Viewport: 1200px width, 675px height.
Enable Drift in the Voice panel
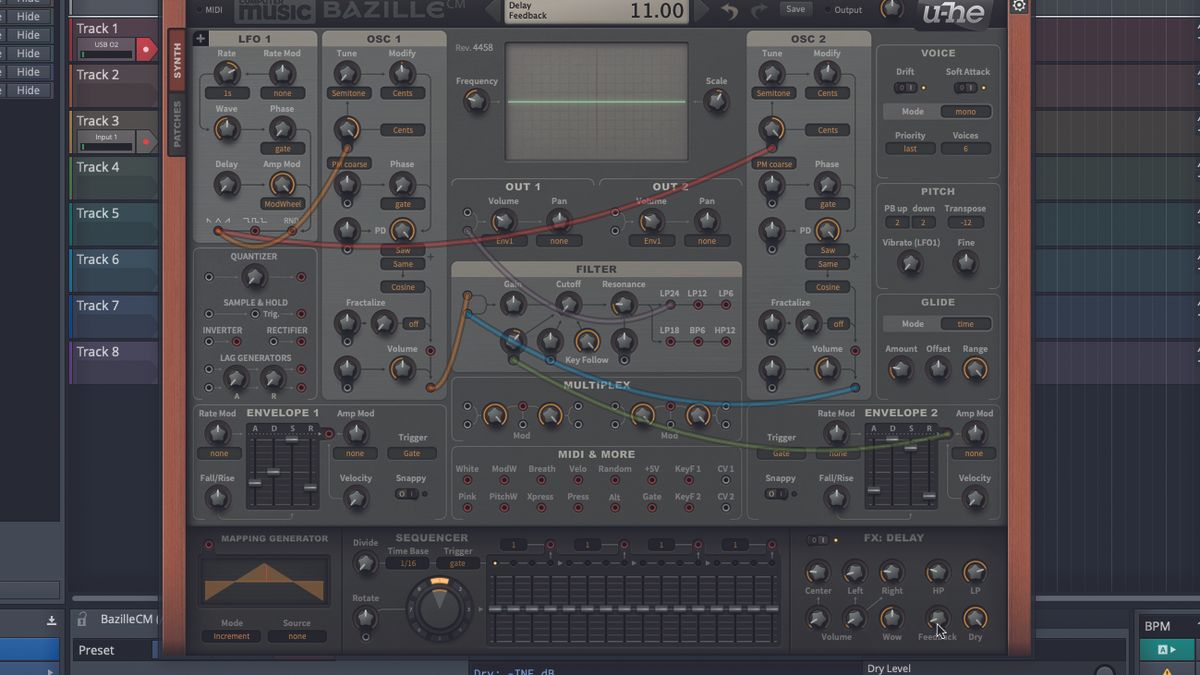coord(905,87)
